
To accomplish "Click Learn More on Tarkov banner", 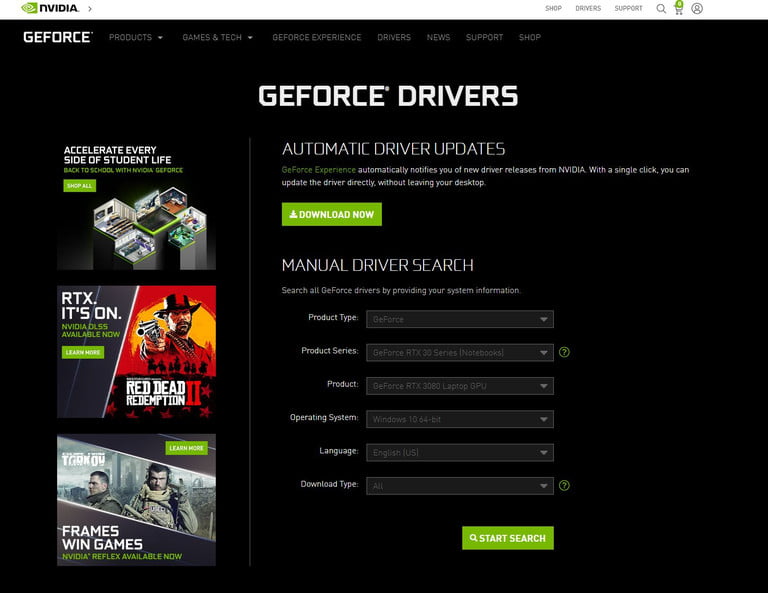I will pyautogui.click(x=186, y=448).
